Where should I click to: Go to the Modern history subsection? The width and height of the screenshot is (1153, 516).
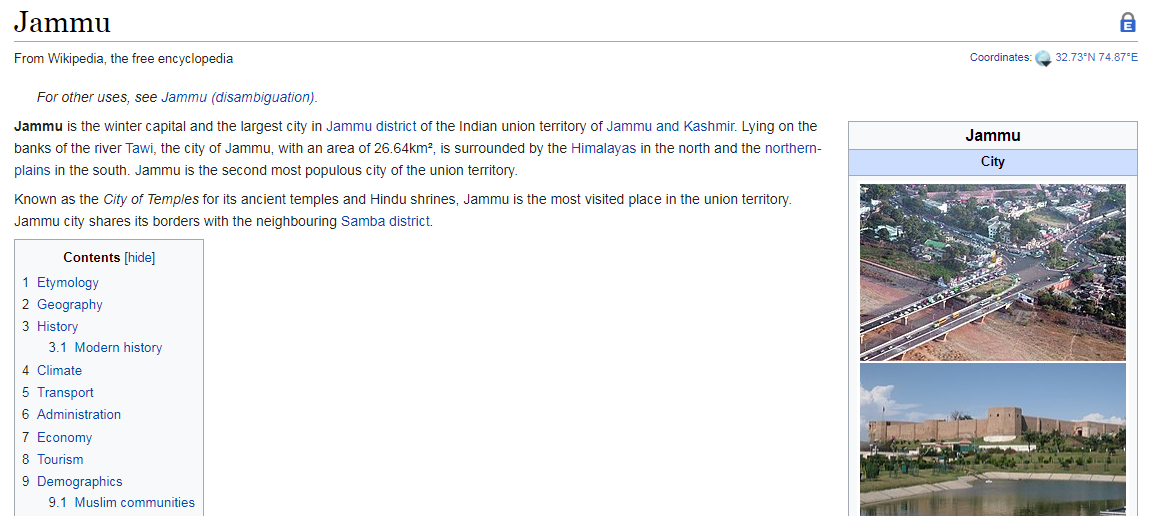click(x=118, y=348)
